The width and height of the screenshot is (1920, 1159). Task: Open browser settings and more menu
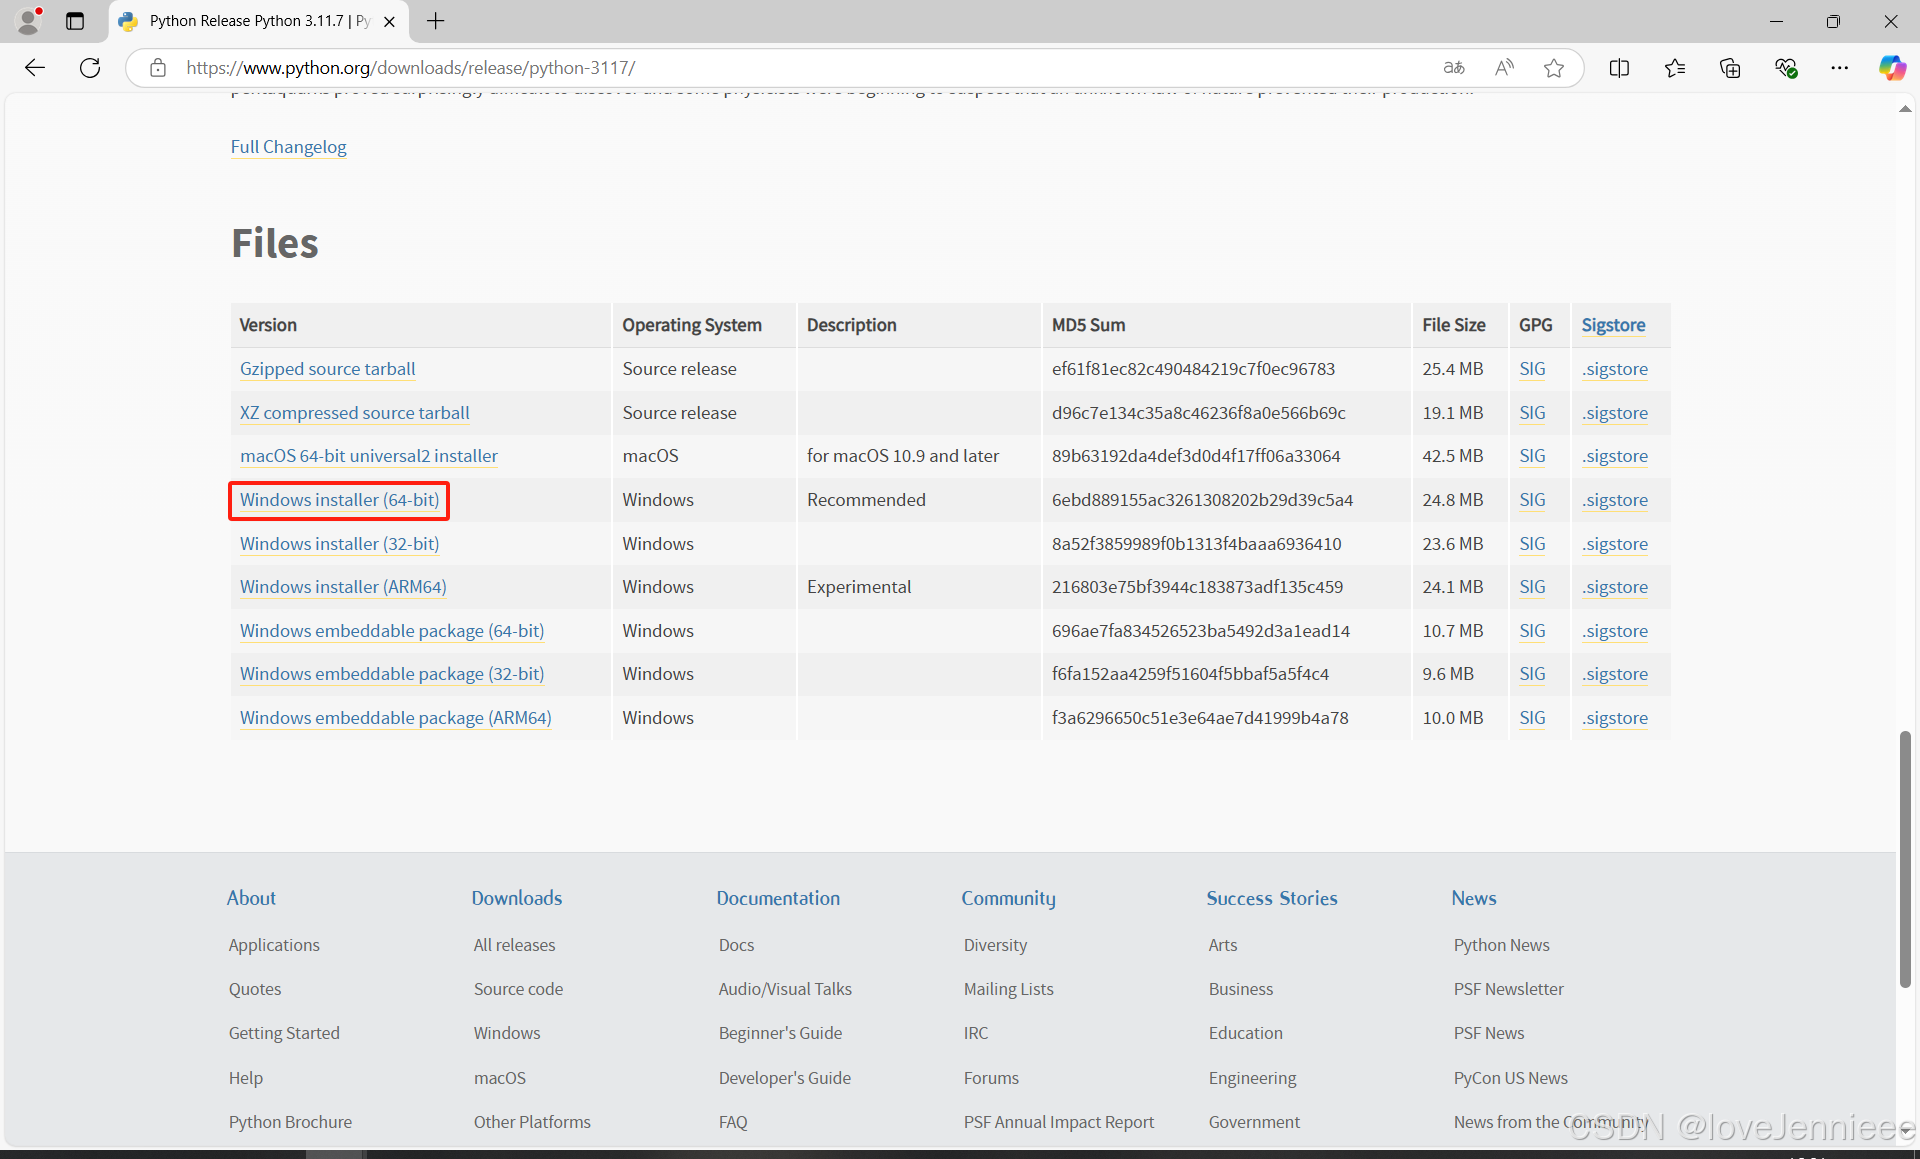click(x=1840, y=68)
